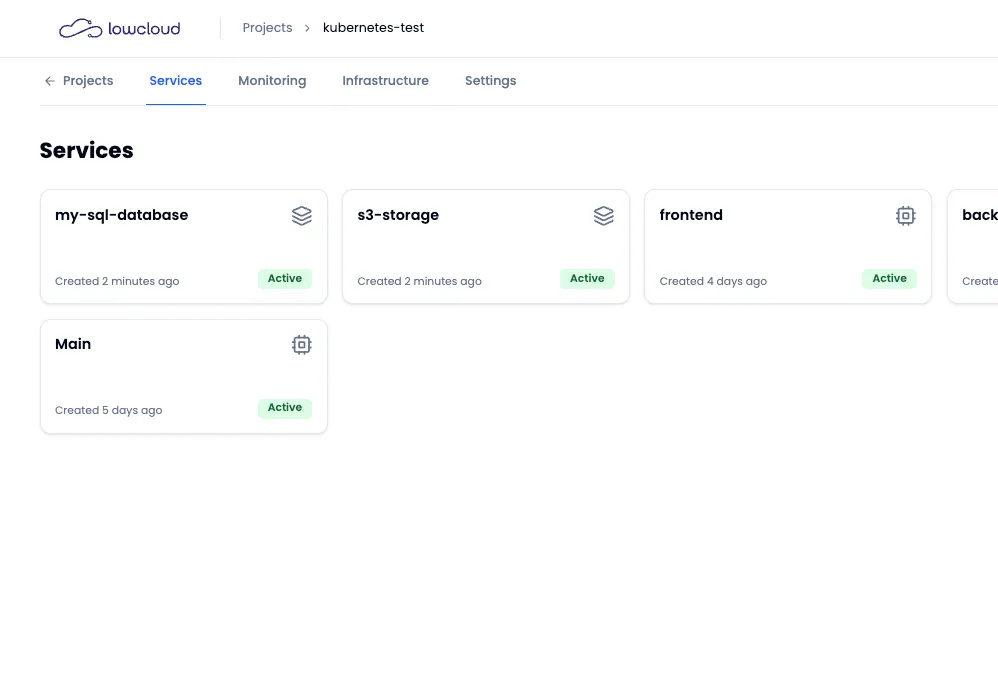Expand the partially visible back service card
Viewport: 998px width, 681px height.
975,246
